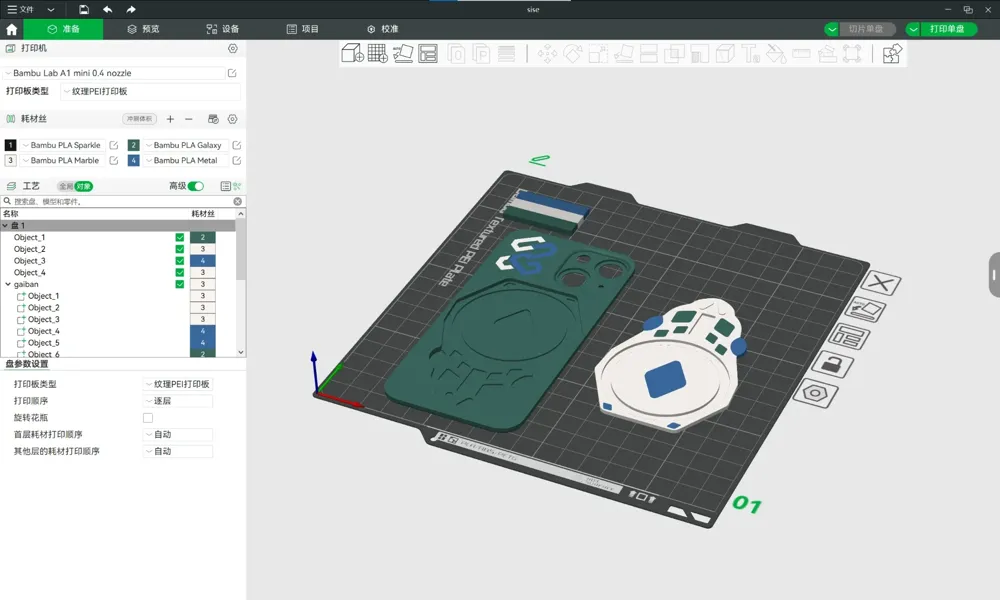Enable the 旋转花瓶 checkbox

148,418
